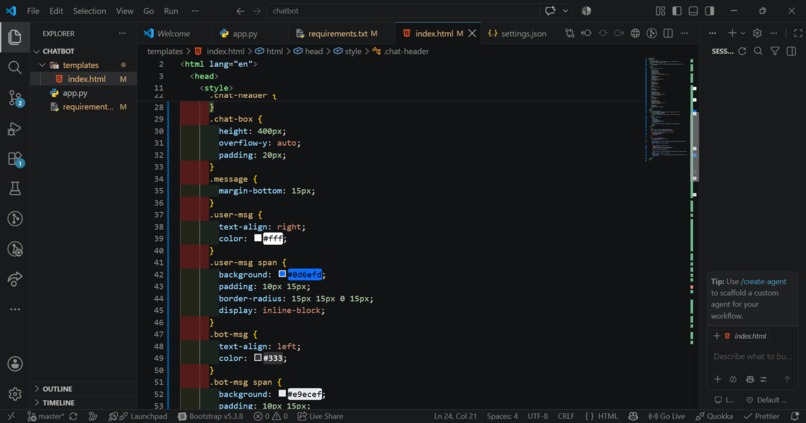
Task: Click the master branch indicator
Action: point(45,416)
